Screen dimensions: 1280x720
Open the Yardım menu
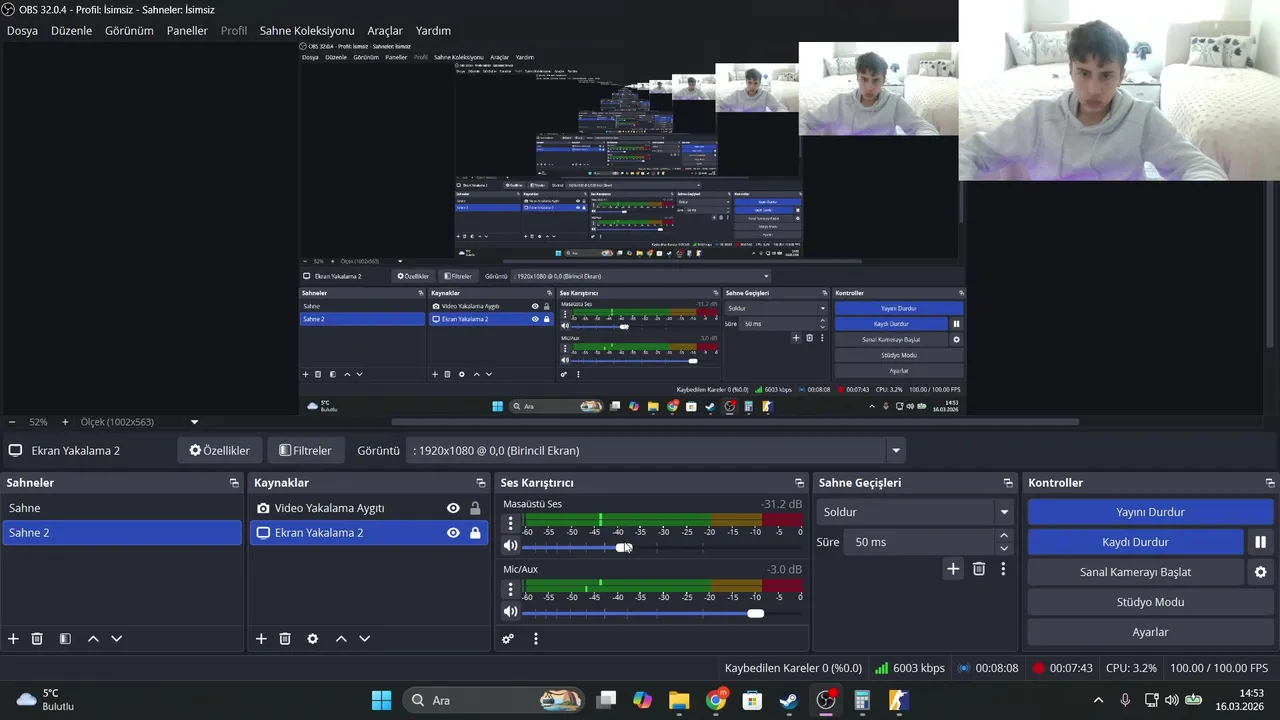click(x=433, y=31)
